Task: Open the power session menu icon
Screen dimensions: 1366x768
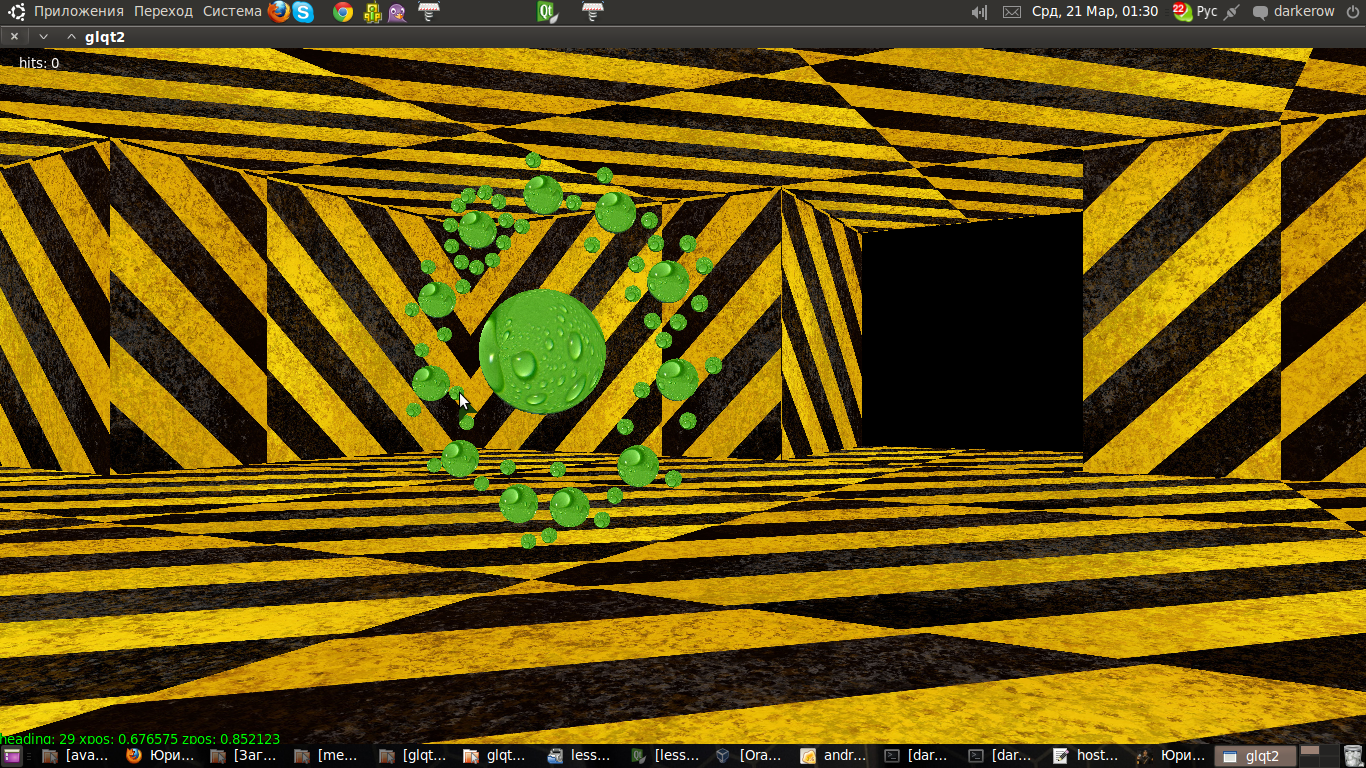Action: (1352, 12)
